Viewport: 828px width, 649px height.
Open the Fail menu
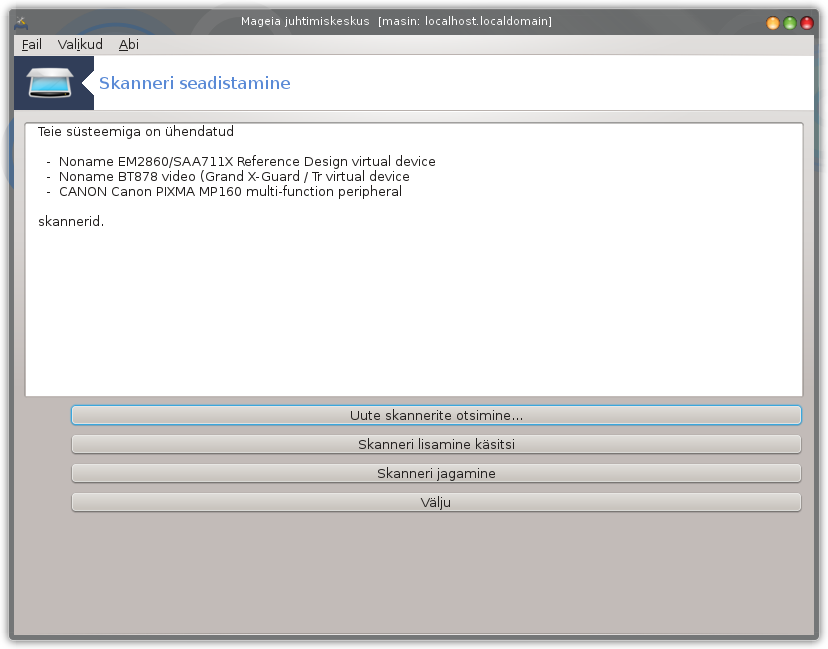point(32,45)
